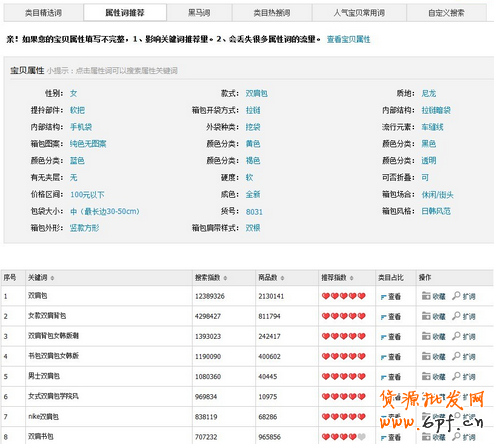494x444 pixels.
Task: Sort the table by 关键词 column arrow
Action: (52, 278)
